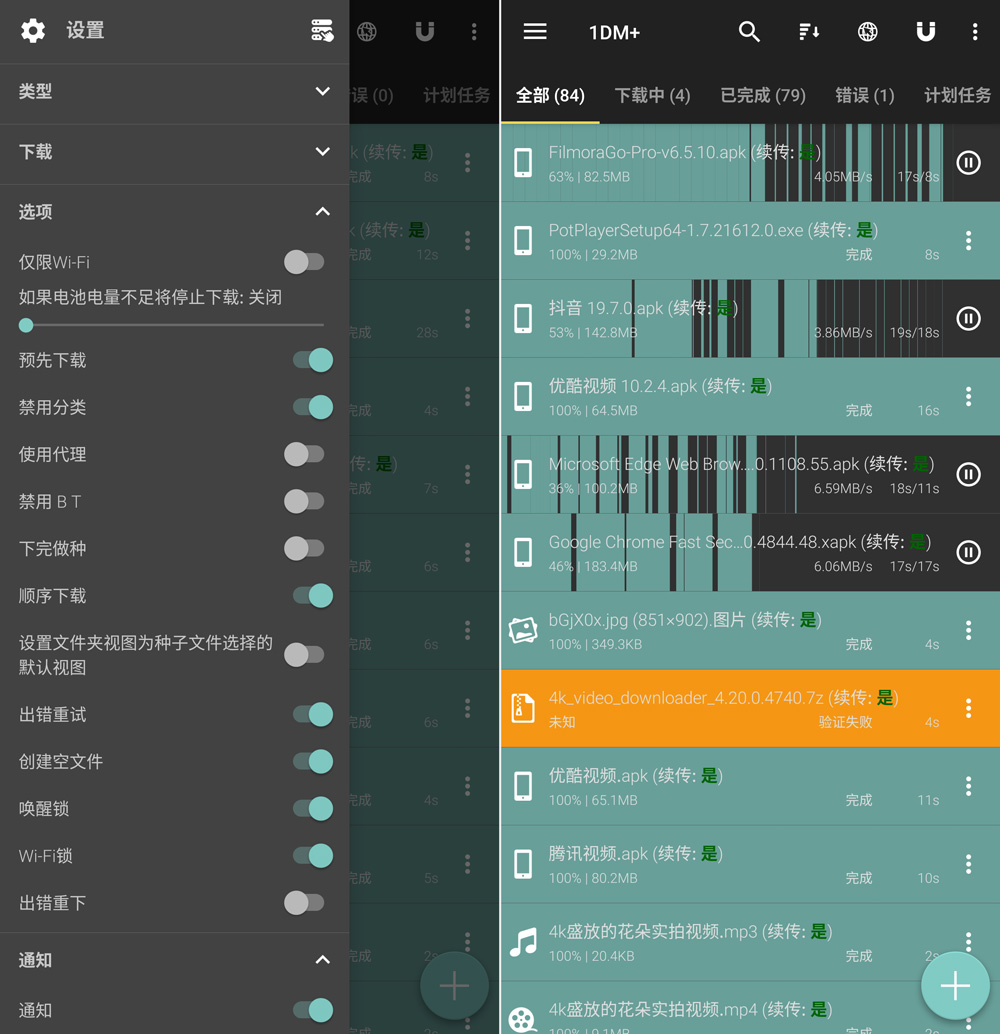
Task: Tap the 1DM+ app title
Action: [x=614, y=32]
